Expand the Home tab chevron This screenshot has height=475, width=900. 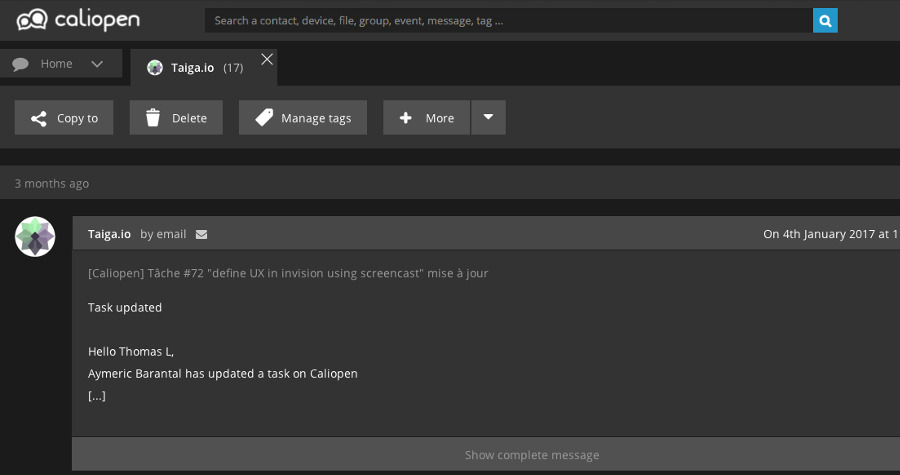tap(97, 64)
